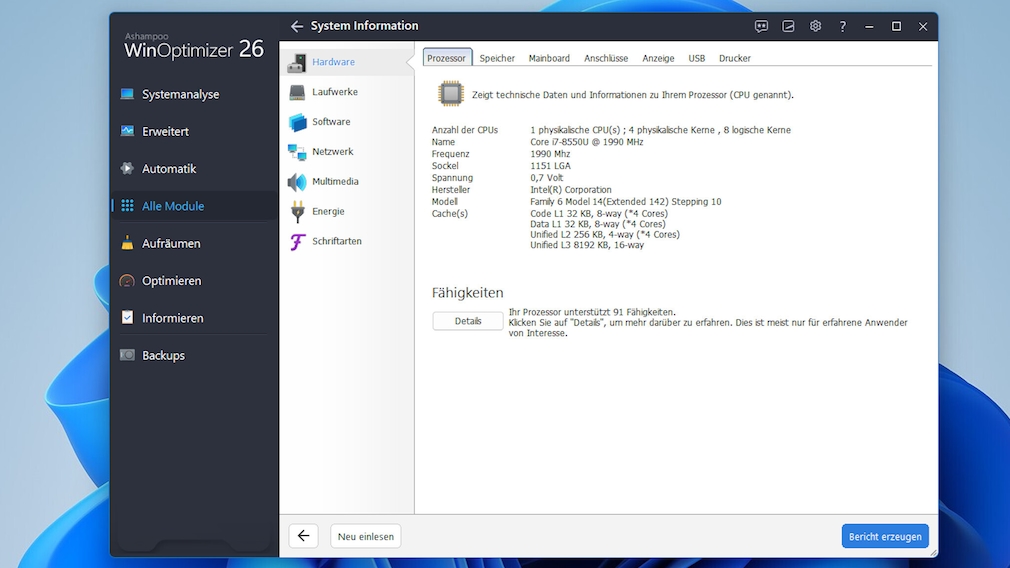
Task: Open the Schriftarten fonts category
Action: coord(336,242)
